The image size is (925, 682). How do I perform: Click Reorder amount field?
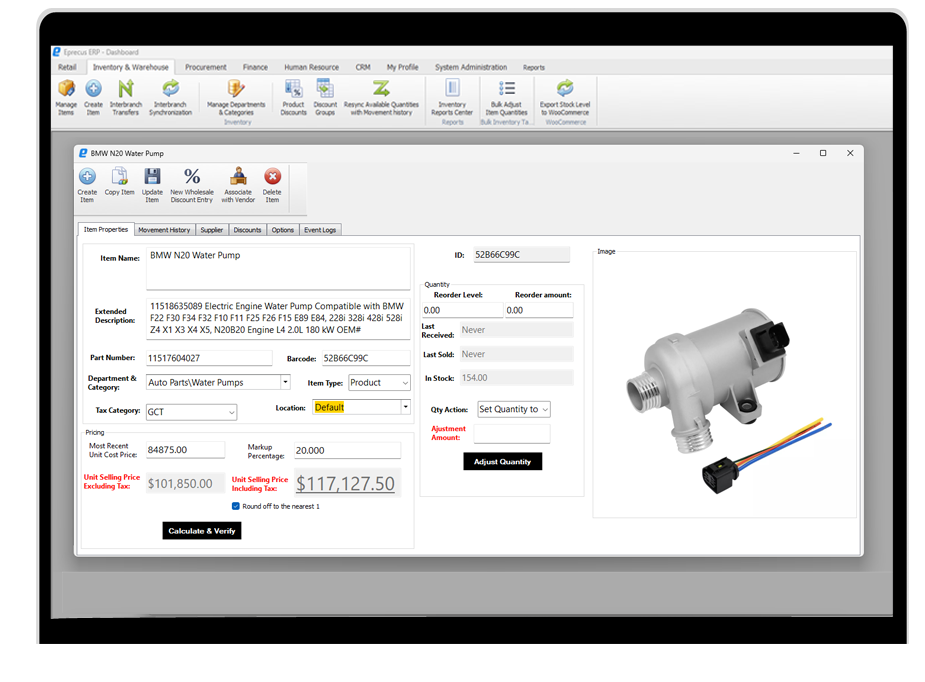point(539,310)
